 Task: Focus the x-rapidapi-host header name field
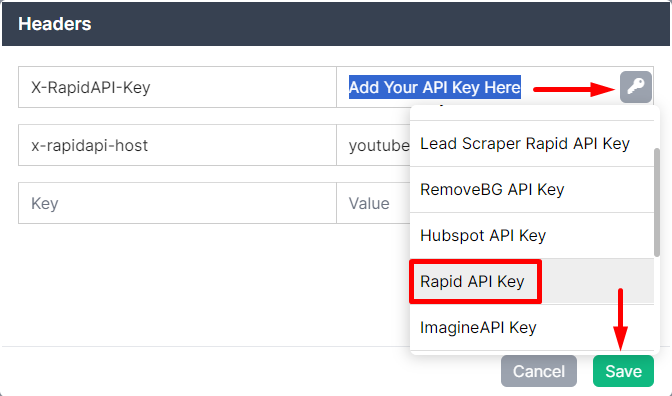(177, 145)
